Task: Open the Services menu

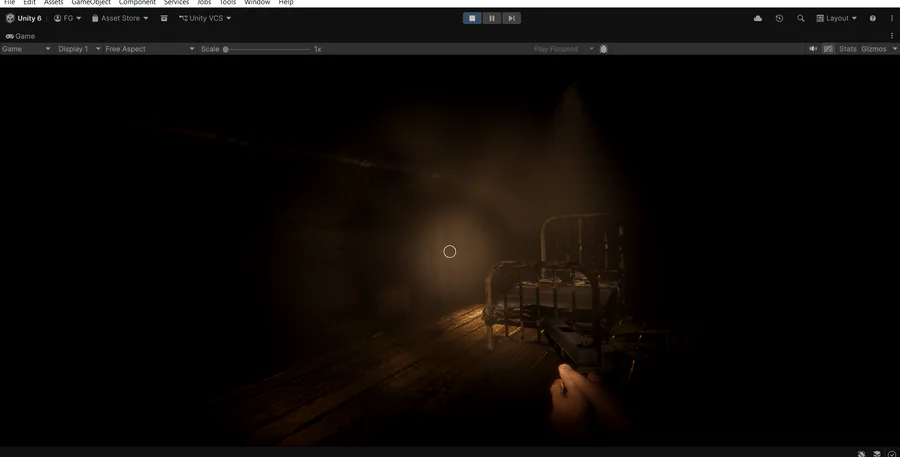Action: click(x=176, y=2)
